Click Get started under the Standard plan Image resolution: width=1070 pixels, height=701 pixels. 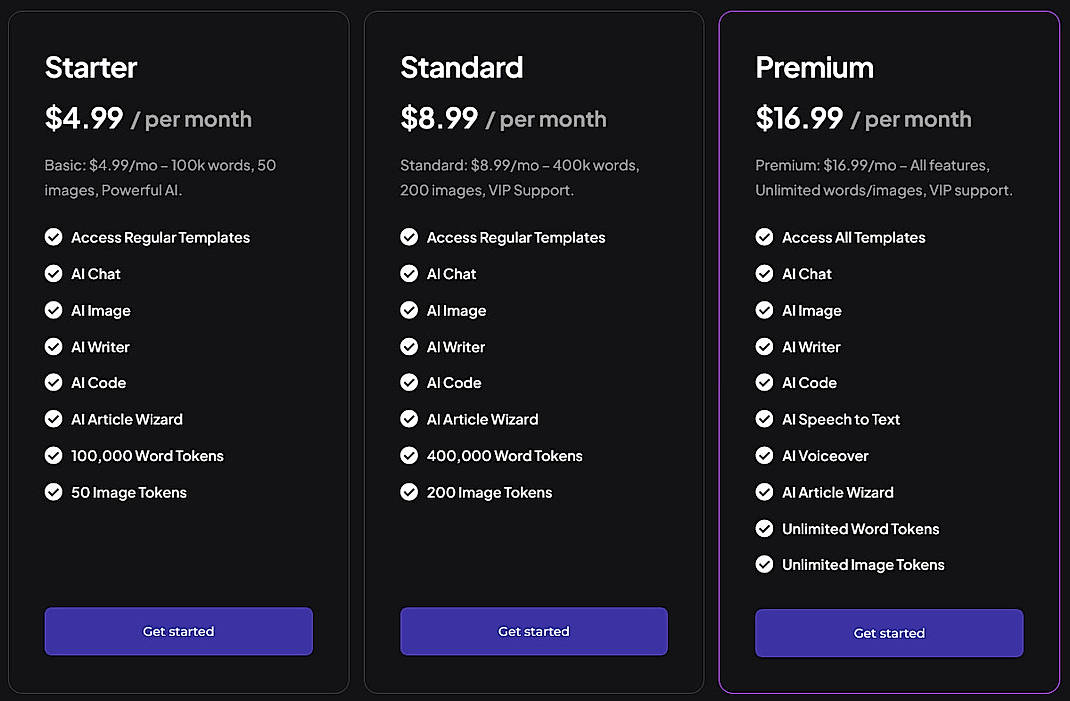tap(533, 631)
